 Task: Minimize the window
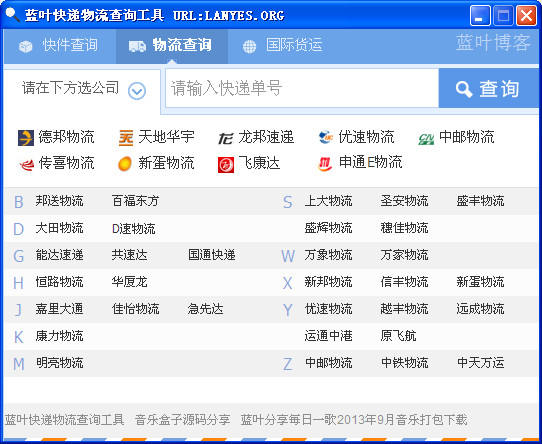tap(480, 16)
